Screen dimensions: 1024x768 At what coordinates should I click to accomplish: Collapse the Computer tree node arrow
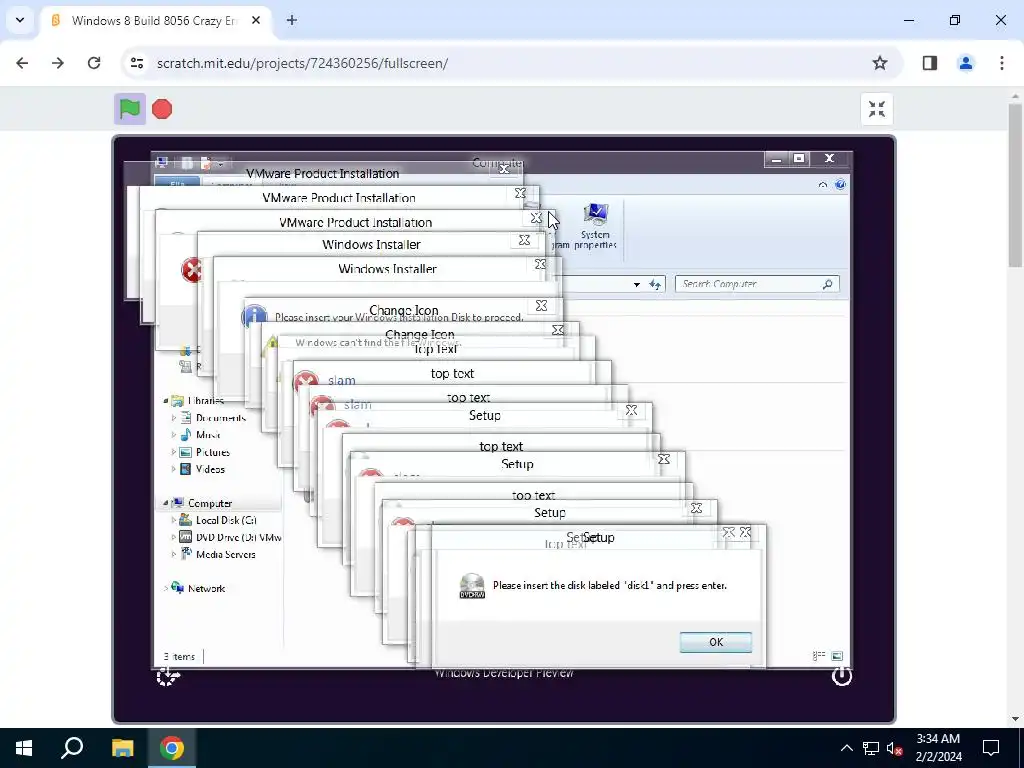coord(166,503)
